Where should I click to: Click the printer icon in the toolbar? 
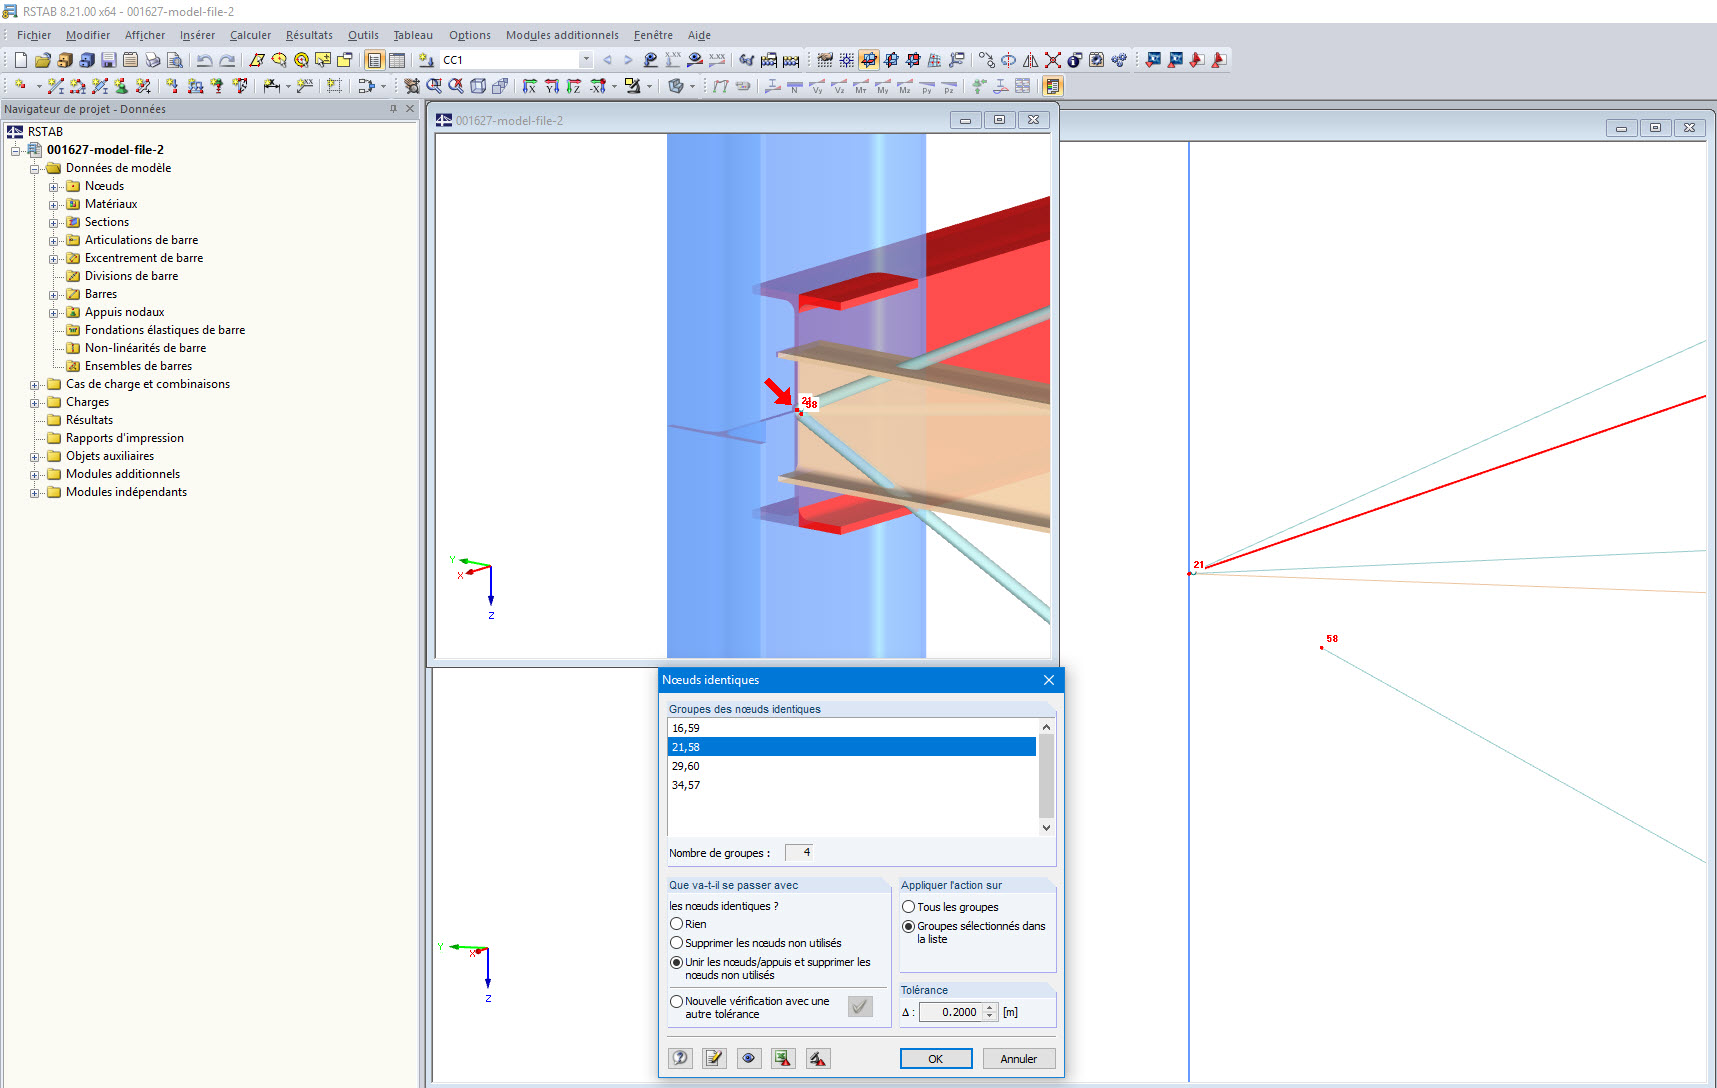pos(152,60)
